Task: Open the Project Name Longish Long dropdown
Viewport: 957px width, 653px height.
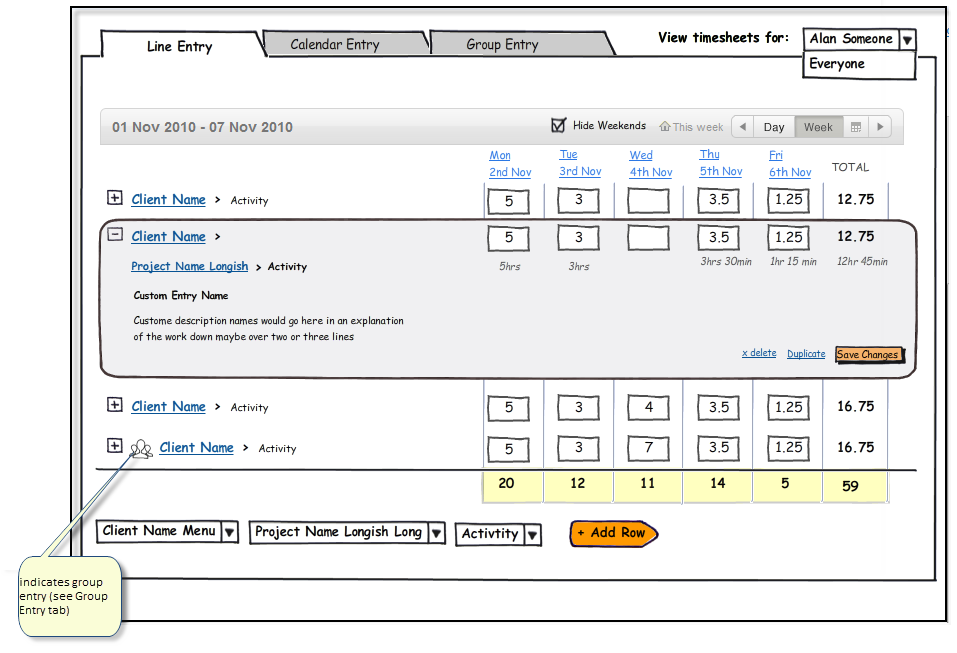Action: click(x=436, y=533)
